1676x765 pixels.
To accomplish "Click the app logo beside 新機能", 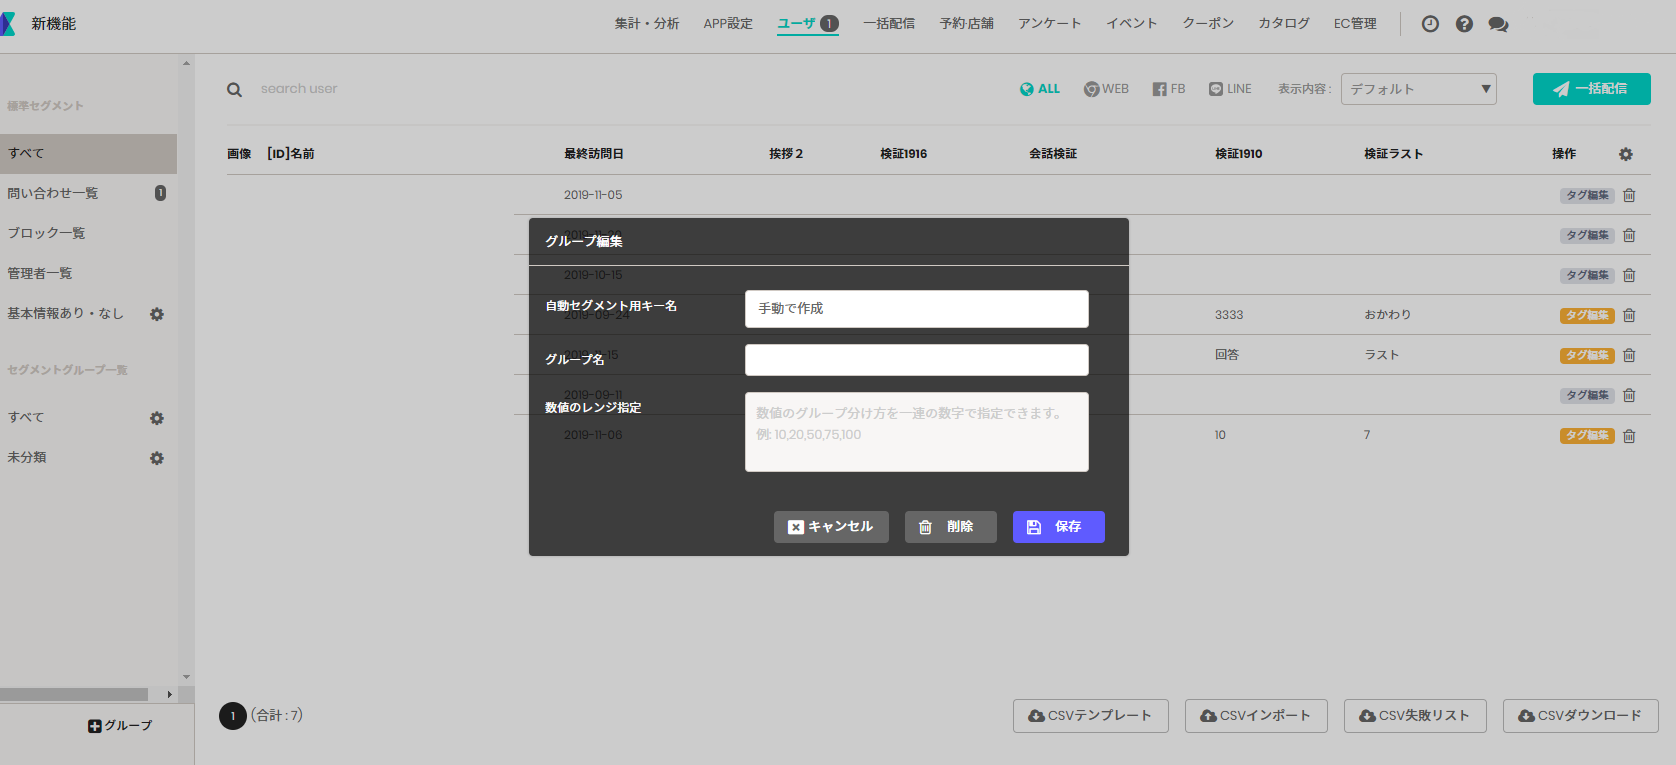I will pyautogui.click(x=8, y=24).
